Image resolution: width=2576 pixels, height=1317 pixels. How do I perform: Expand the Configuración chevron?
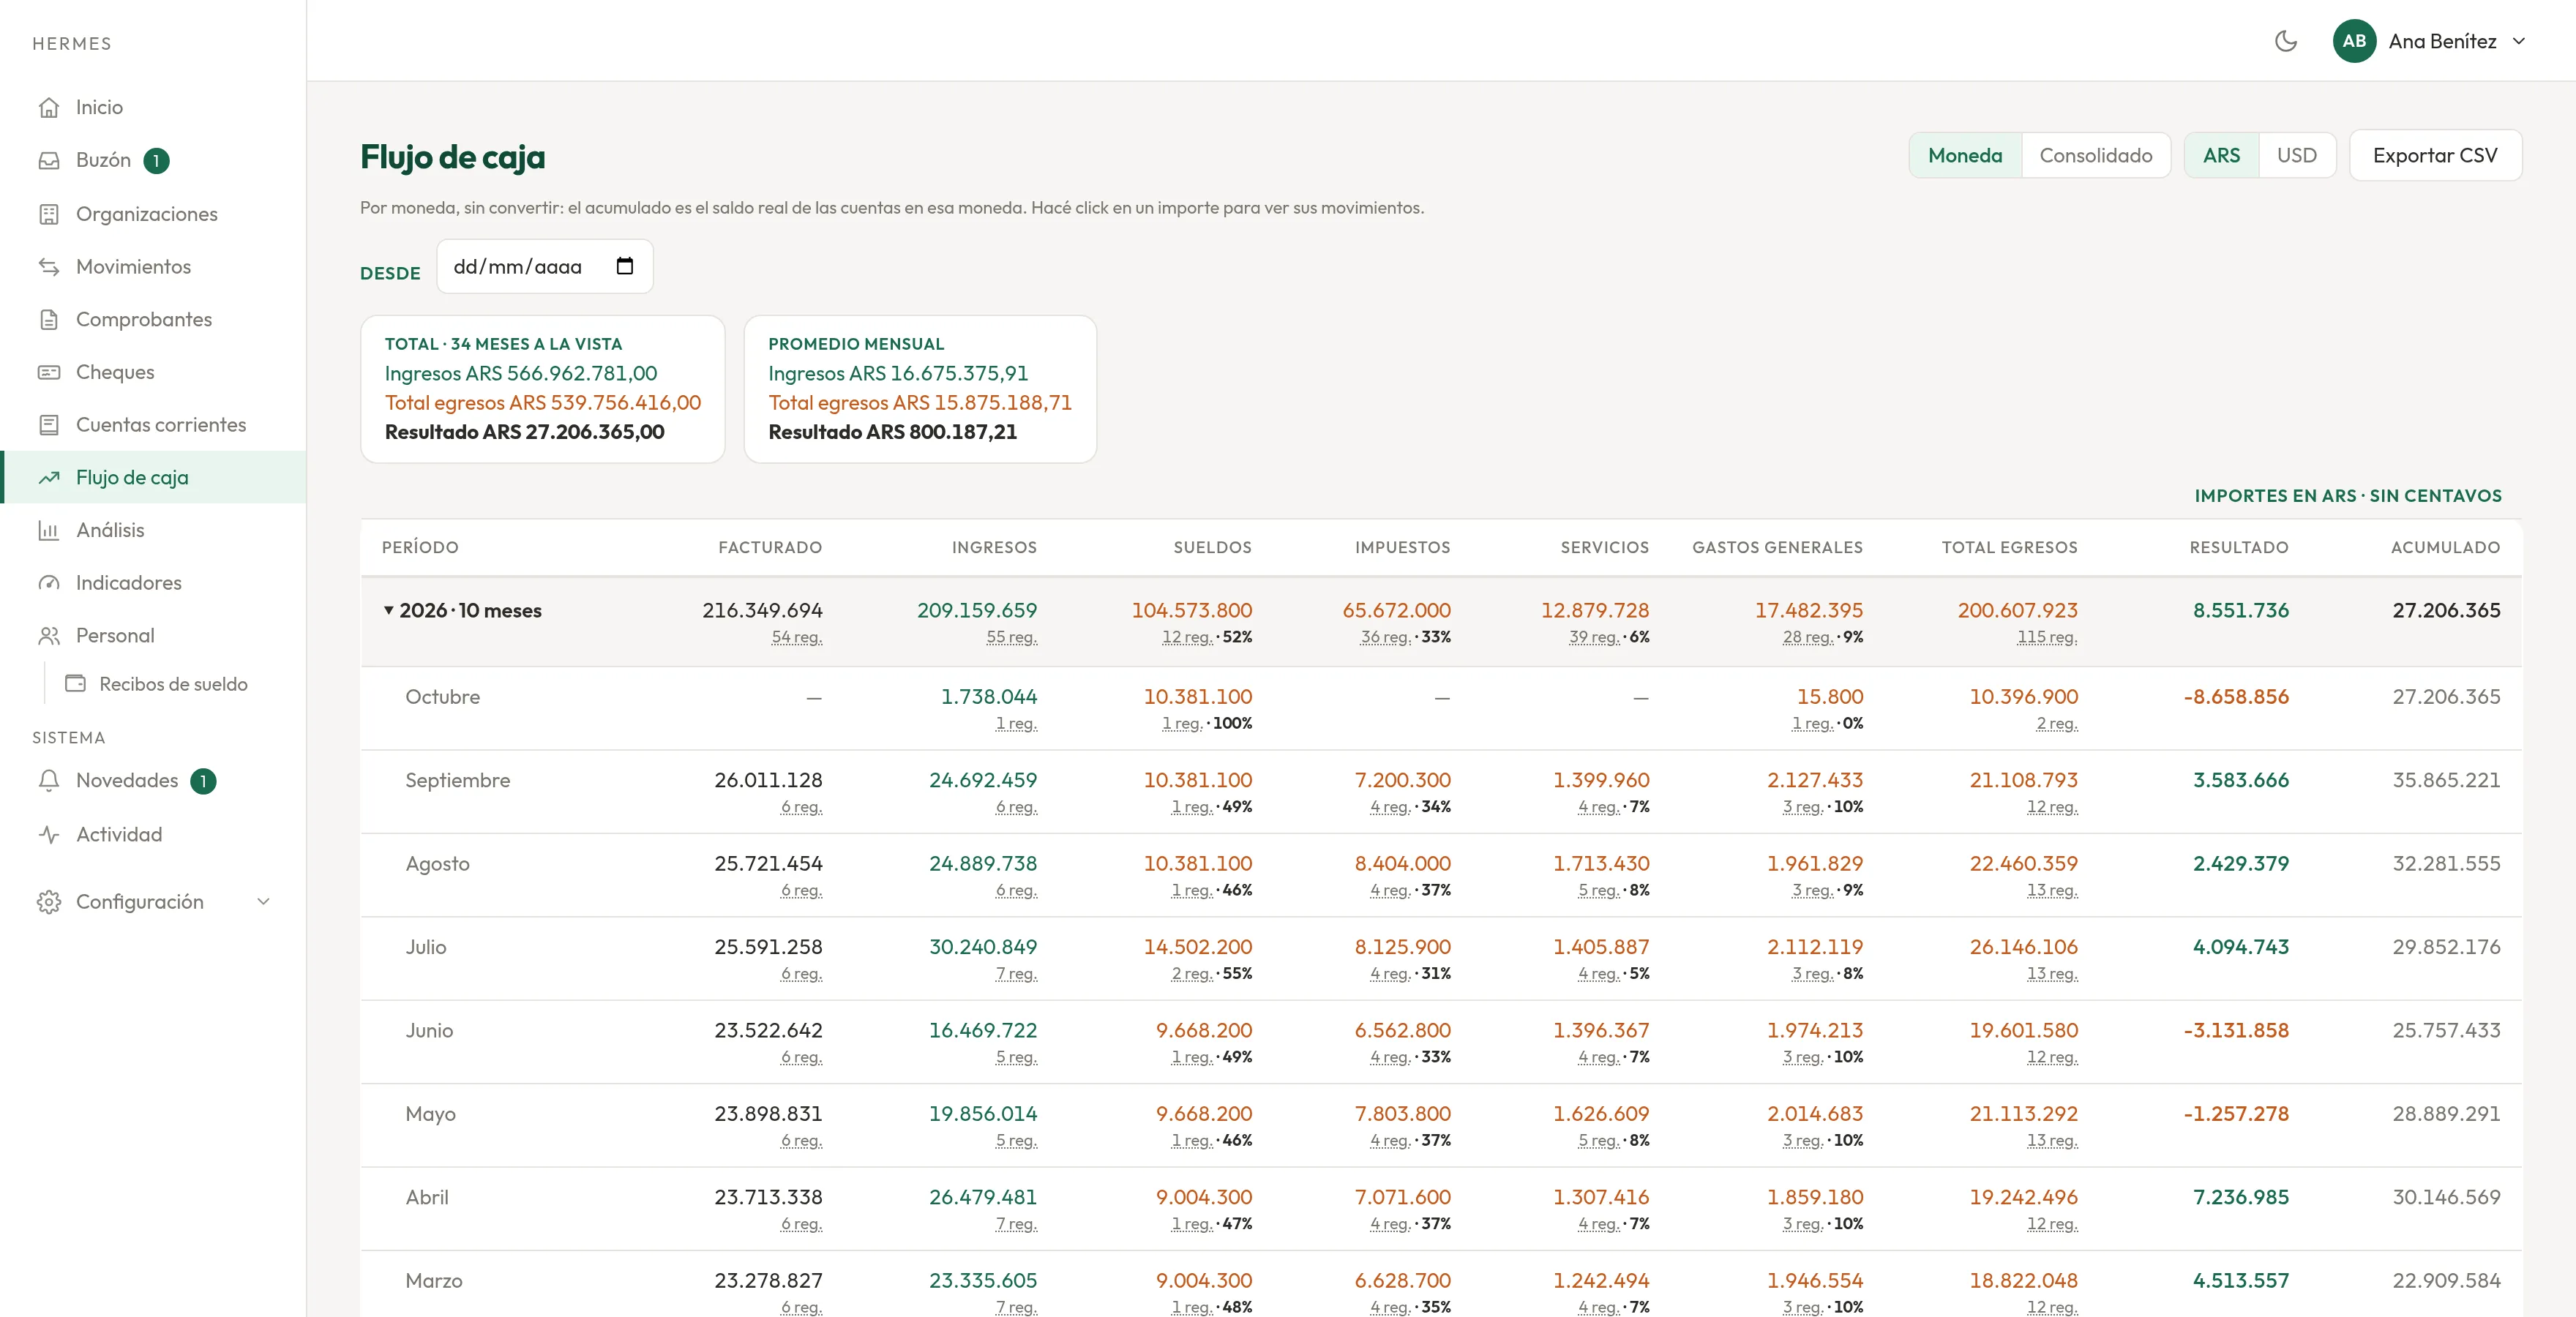pos(263,902)
